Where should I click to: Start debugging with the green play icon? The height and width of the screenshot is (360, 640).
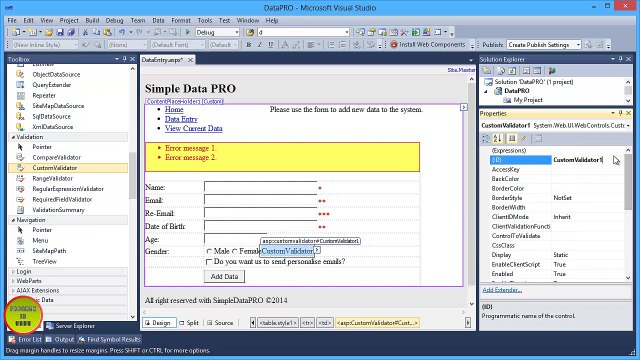pos(188,32)
